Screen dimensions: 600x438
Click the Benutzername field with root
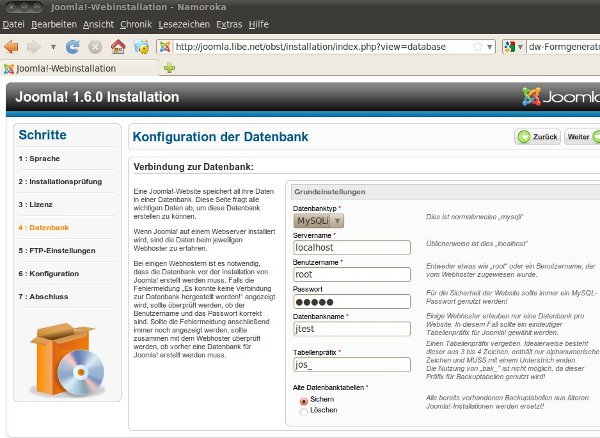352,274
